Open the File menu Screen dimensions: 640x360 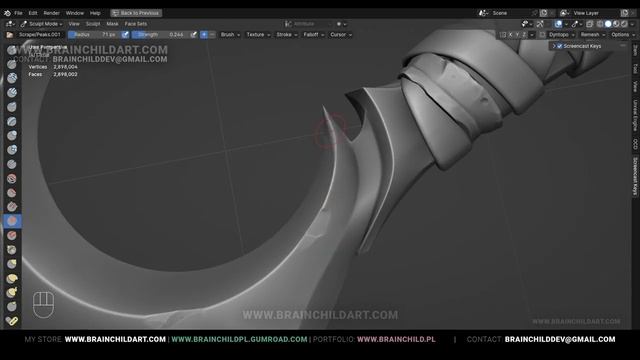18,13
